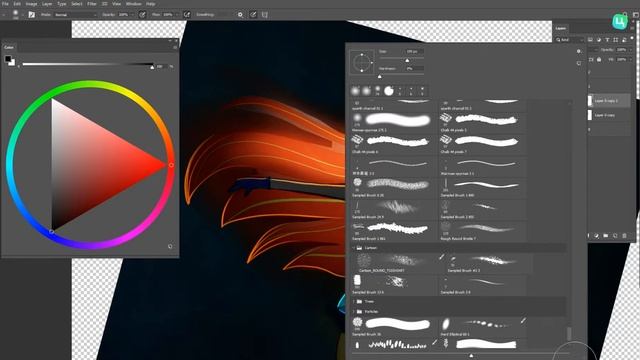
Task: Open the layer filter Kind dropdown
Action: (570, 40)
